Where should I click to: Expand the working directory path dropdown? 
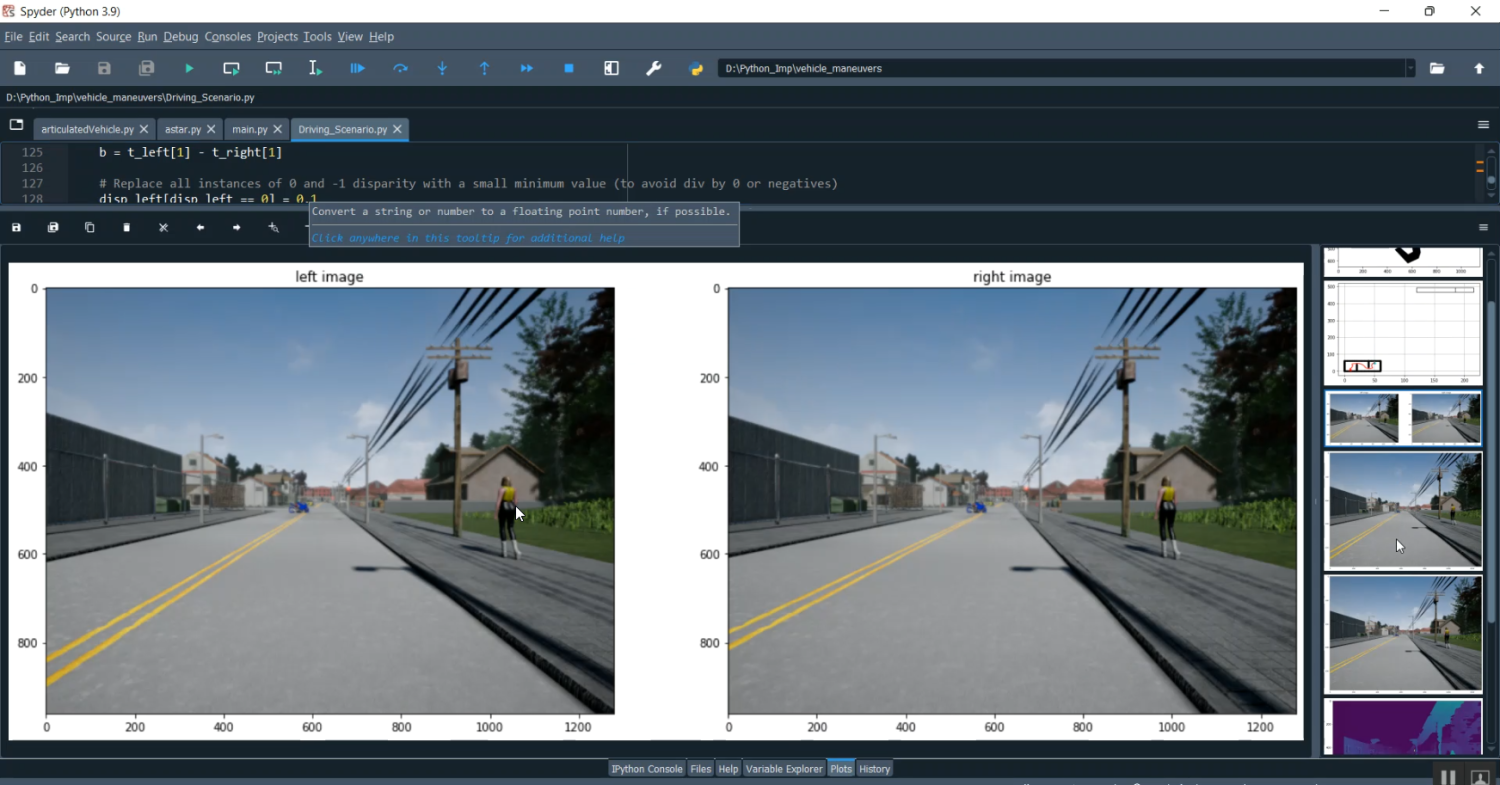1410,68
